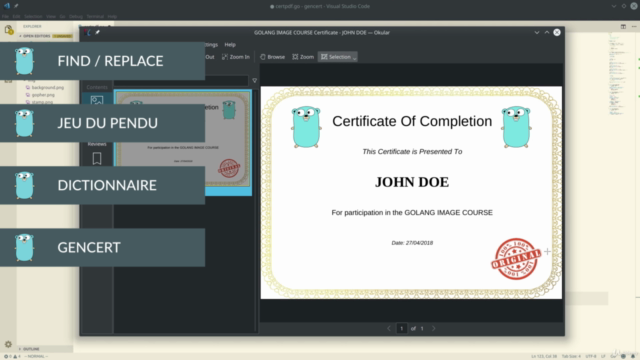
Task: Click the Zoom Out button in Okular toolbar
Action: pos(210,57)
